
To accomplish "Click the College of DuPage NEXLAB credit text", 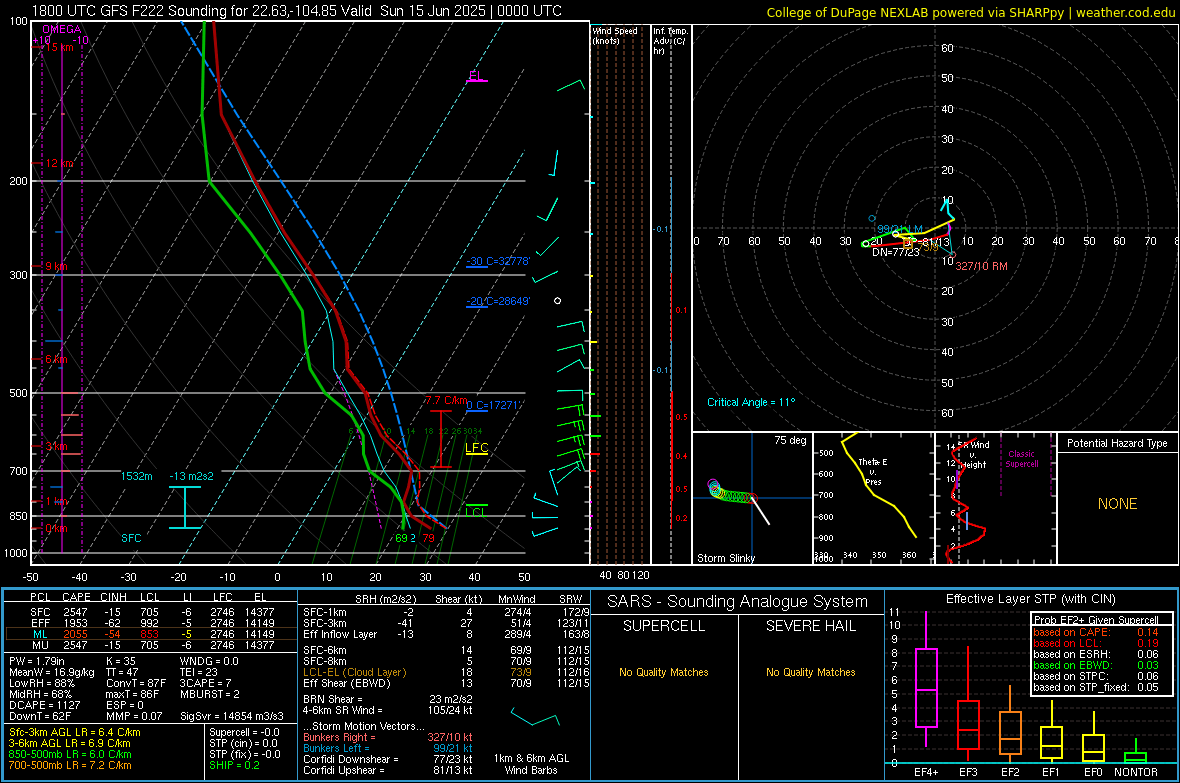I will tap(971, 12).
